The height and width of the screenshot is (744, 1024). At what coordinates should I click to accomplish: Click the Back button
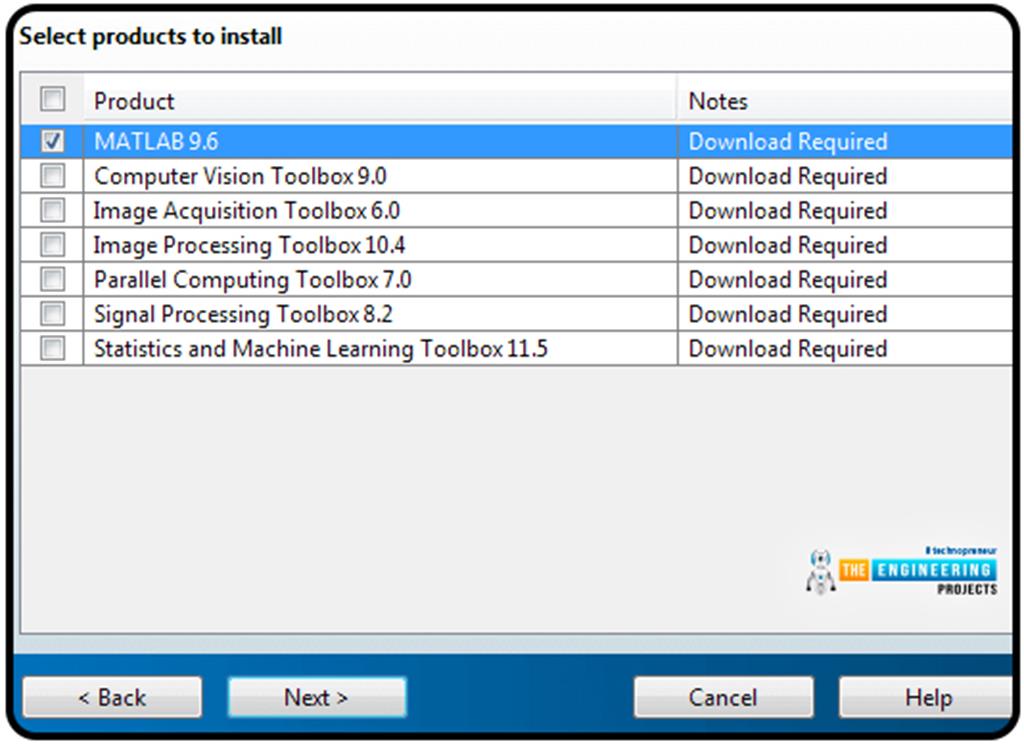pyautogui.click(x=112, y=697)
